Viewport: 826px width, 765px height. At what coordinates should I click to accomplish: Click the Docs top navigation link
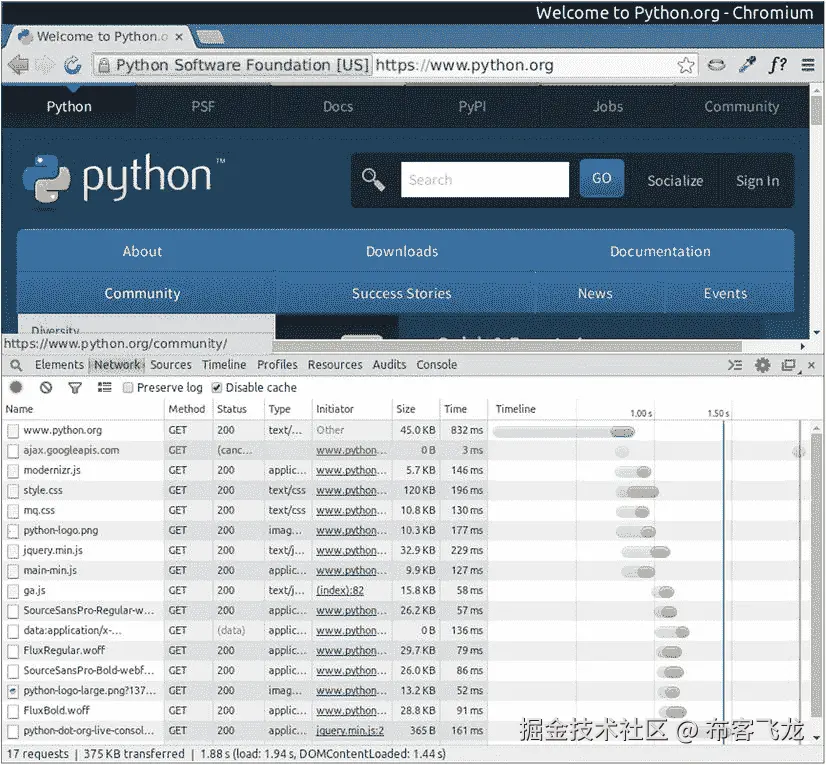(338, 107)
